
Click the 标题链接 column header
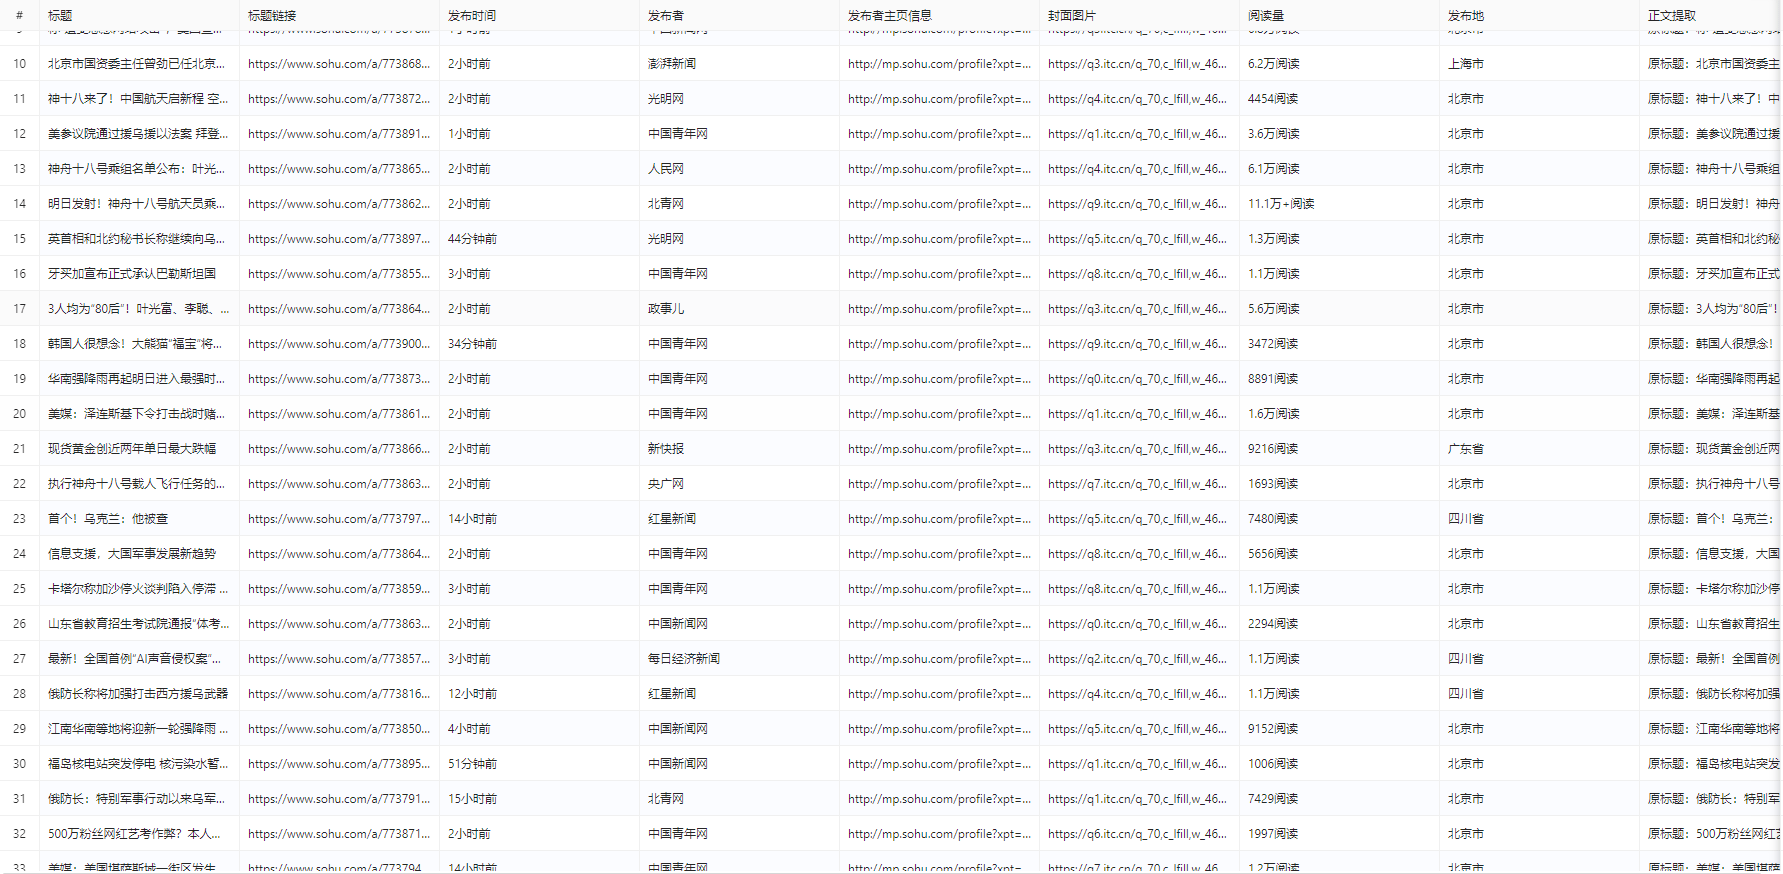[272, 15]
